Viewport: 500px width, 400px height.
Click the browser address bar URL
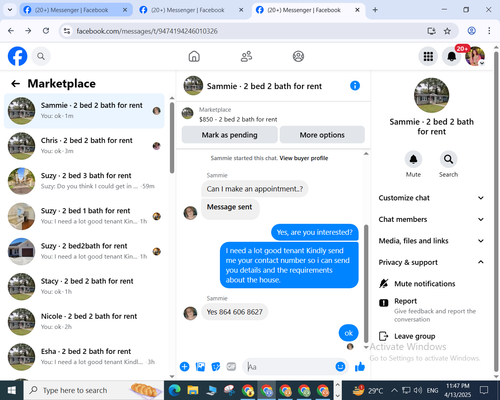[147, 31]
